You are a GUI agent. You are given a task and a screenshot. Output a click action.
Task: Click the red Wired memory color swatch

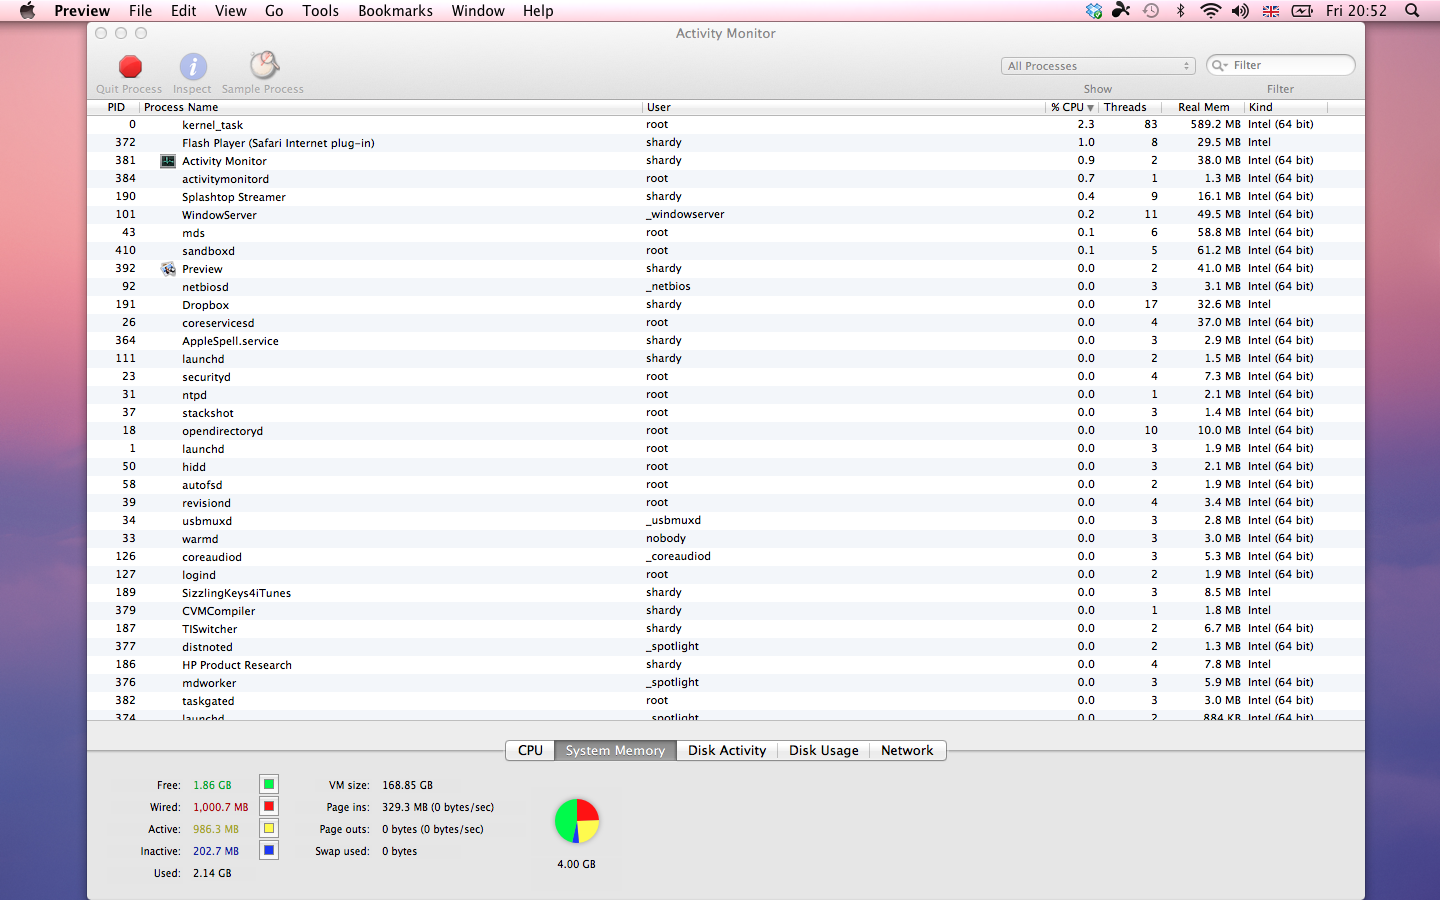tap(269, 807)
